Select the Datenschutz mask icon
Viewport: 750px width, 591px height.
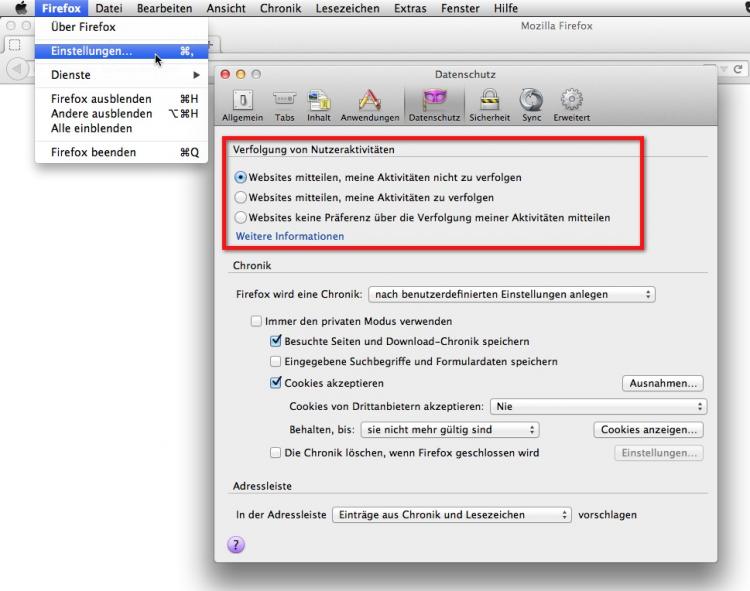tap(435, 104)
